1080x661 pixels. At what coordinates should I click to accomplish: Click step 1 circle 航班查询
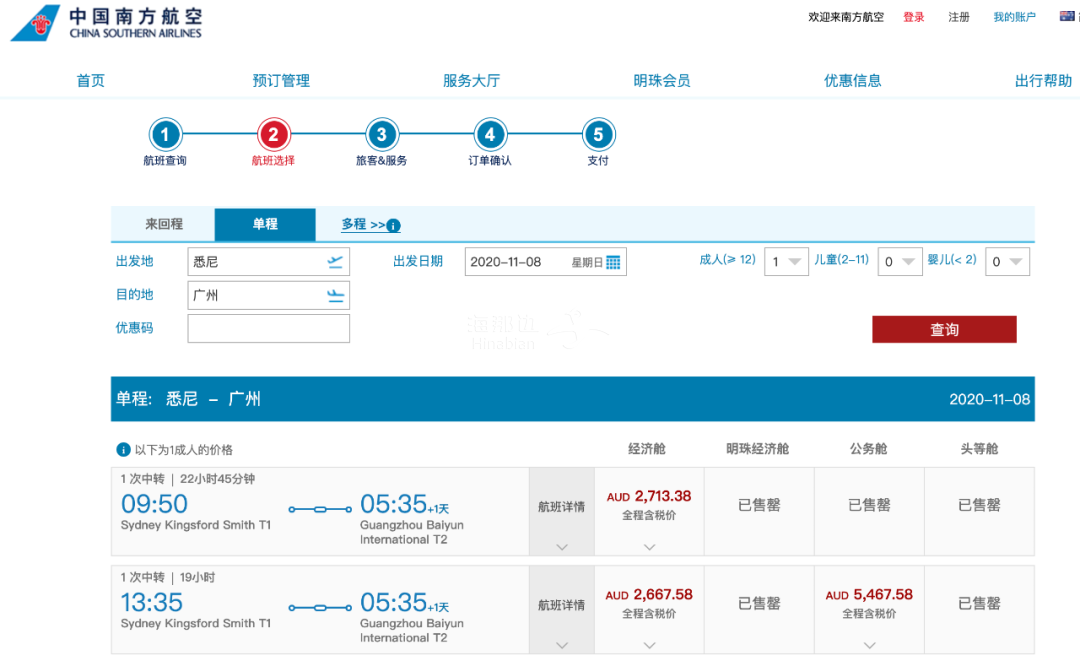coord(165,134)
